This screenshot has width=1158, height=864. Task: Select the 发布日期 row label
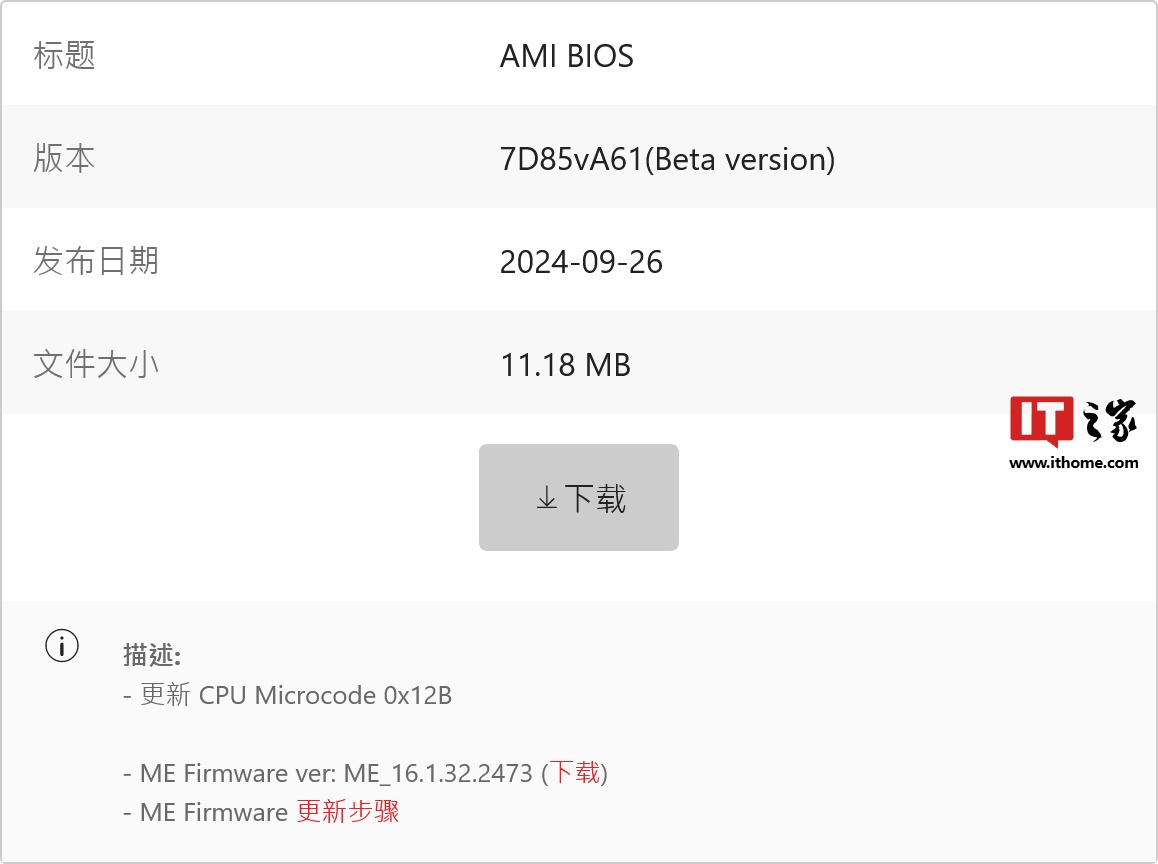96,261
